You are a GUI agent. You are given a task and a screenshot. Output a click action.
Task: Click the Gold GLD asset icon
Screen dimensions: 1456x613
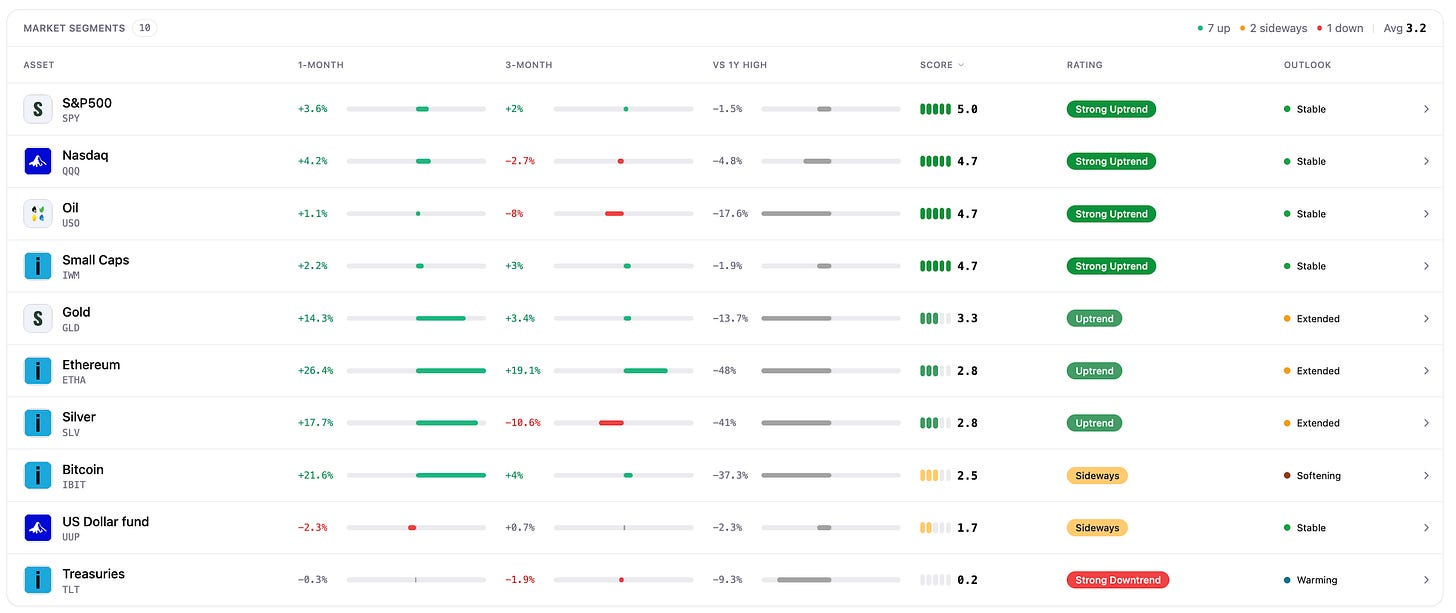pyautogui.click(x=38, y=318)
